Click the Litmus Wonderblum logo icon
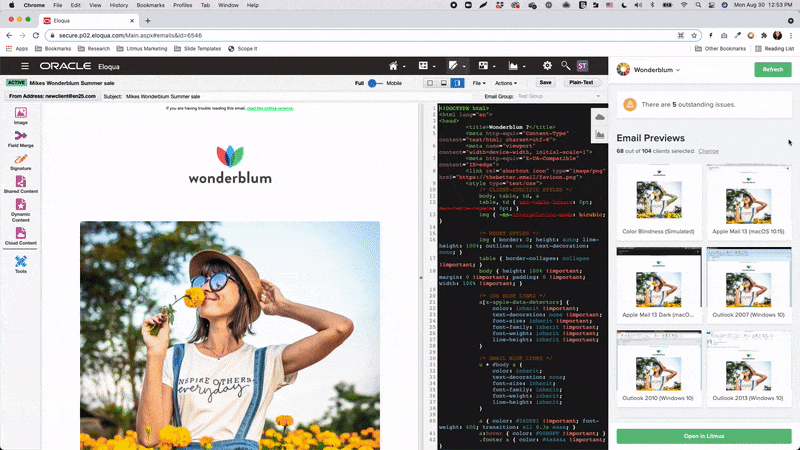 click(x=623, y=69)
